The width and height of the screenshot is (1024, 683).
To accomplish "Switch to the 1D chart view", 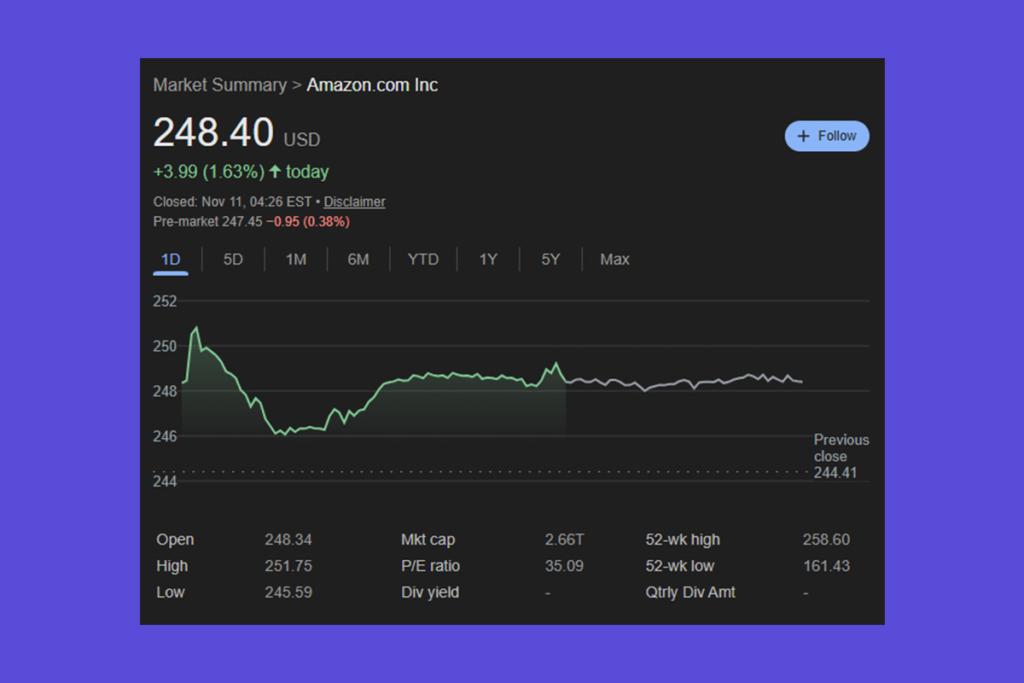I will coord(170,259).
